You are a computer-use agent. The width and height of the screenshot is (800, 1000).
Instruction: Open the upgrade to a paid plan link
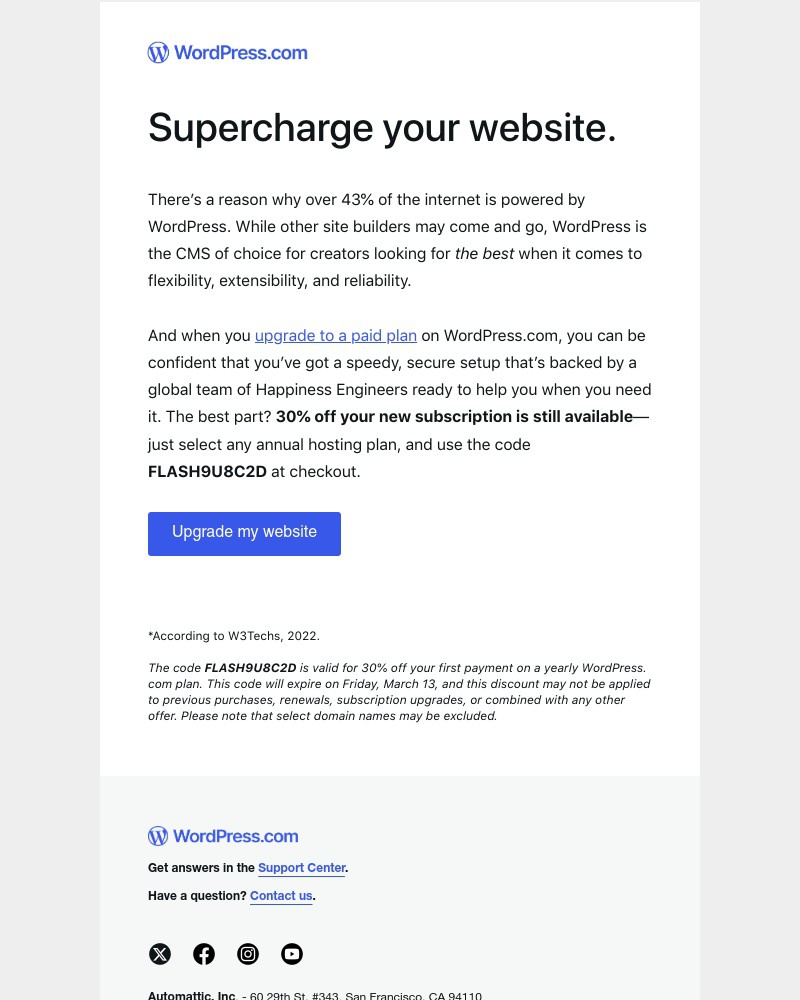tap(335, 335)
